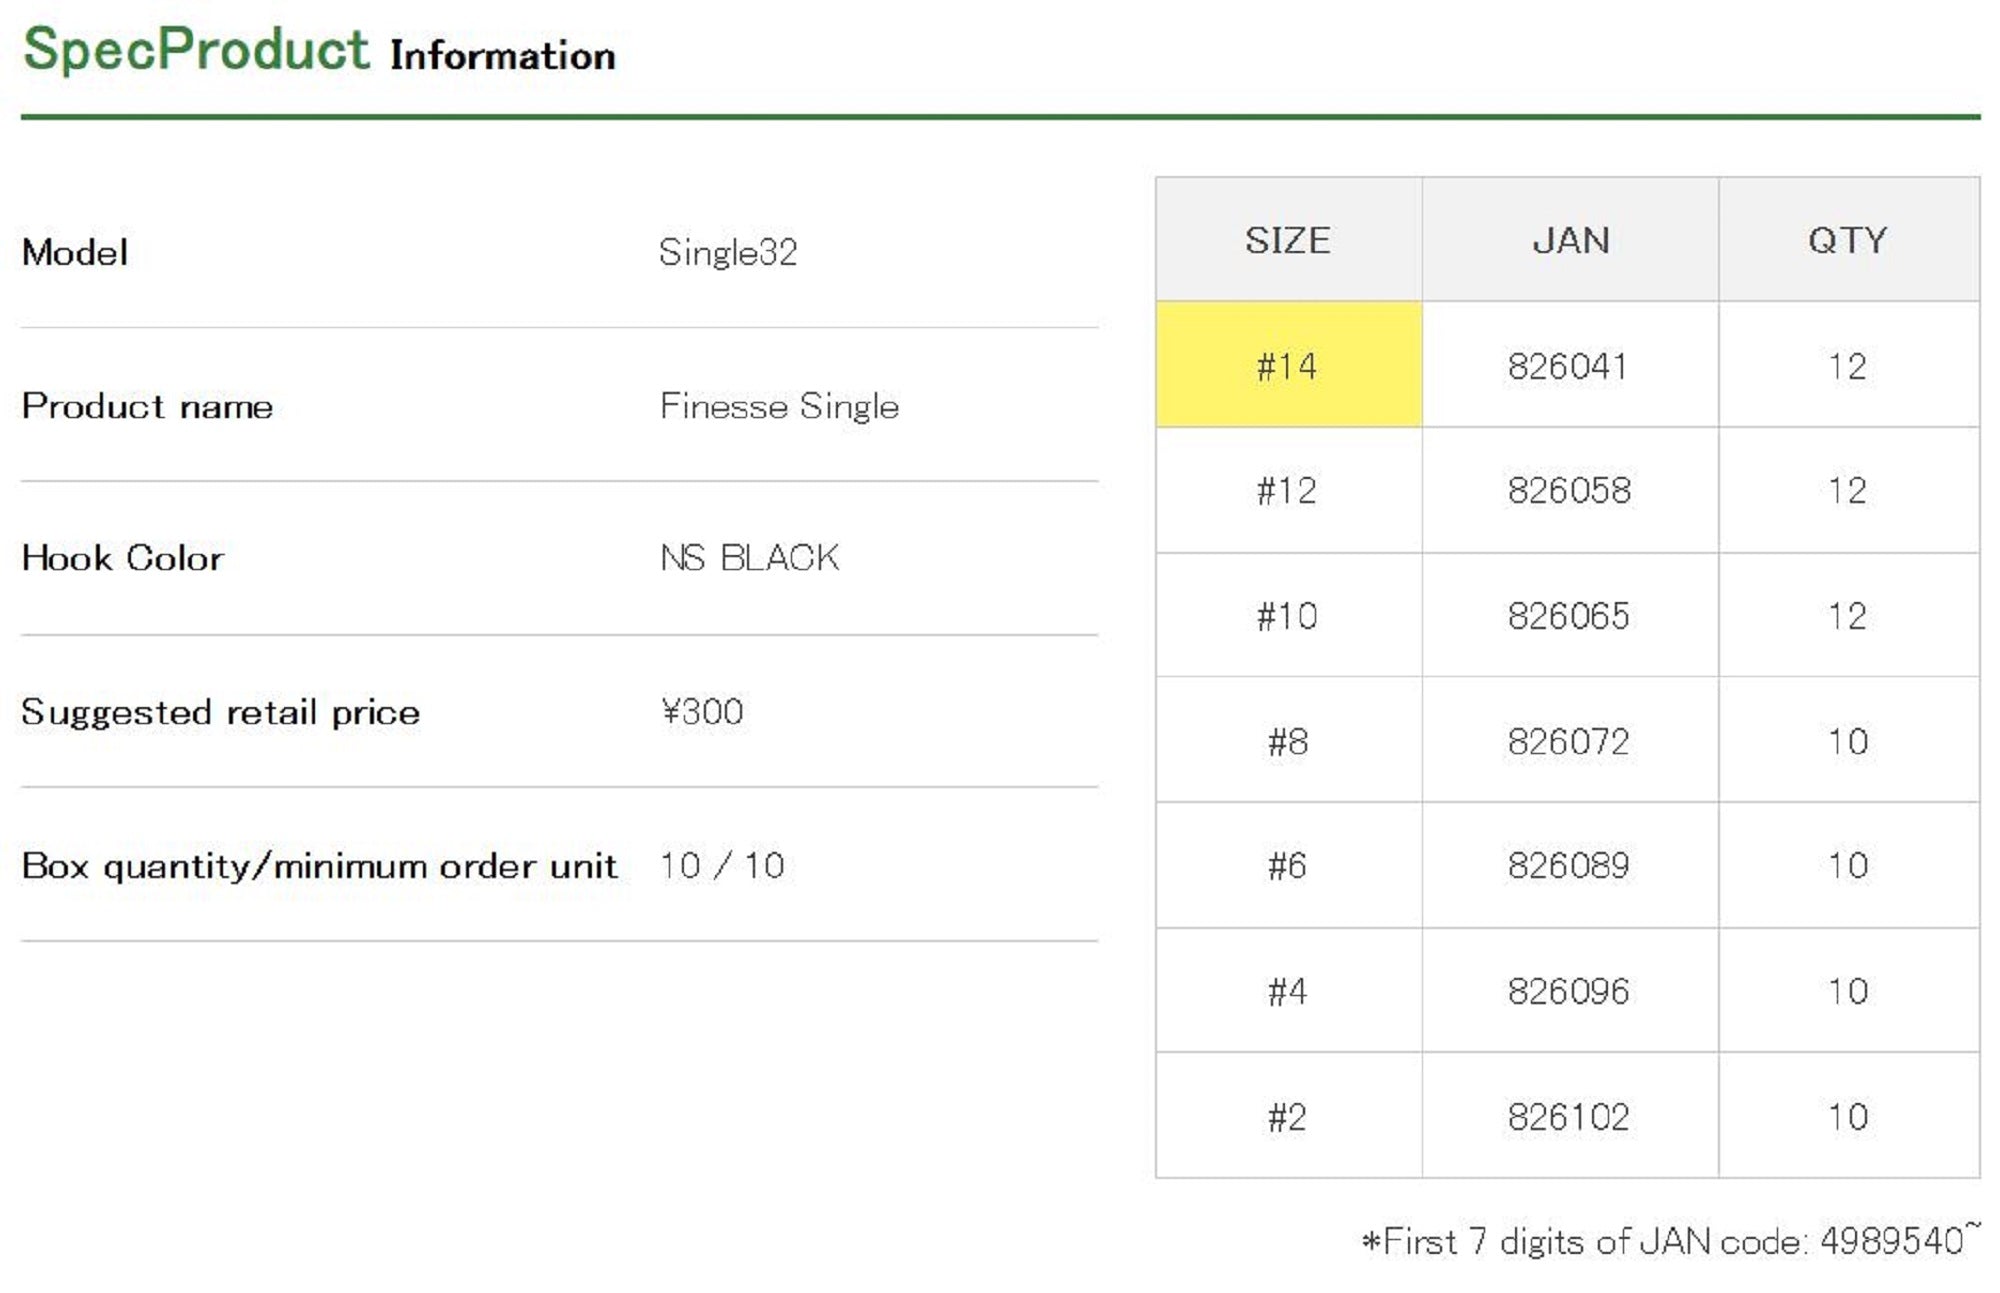Click the 10 / 10 box quantity value

[x=722, y=865]
